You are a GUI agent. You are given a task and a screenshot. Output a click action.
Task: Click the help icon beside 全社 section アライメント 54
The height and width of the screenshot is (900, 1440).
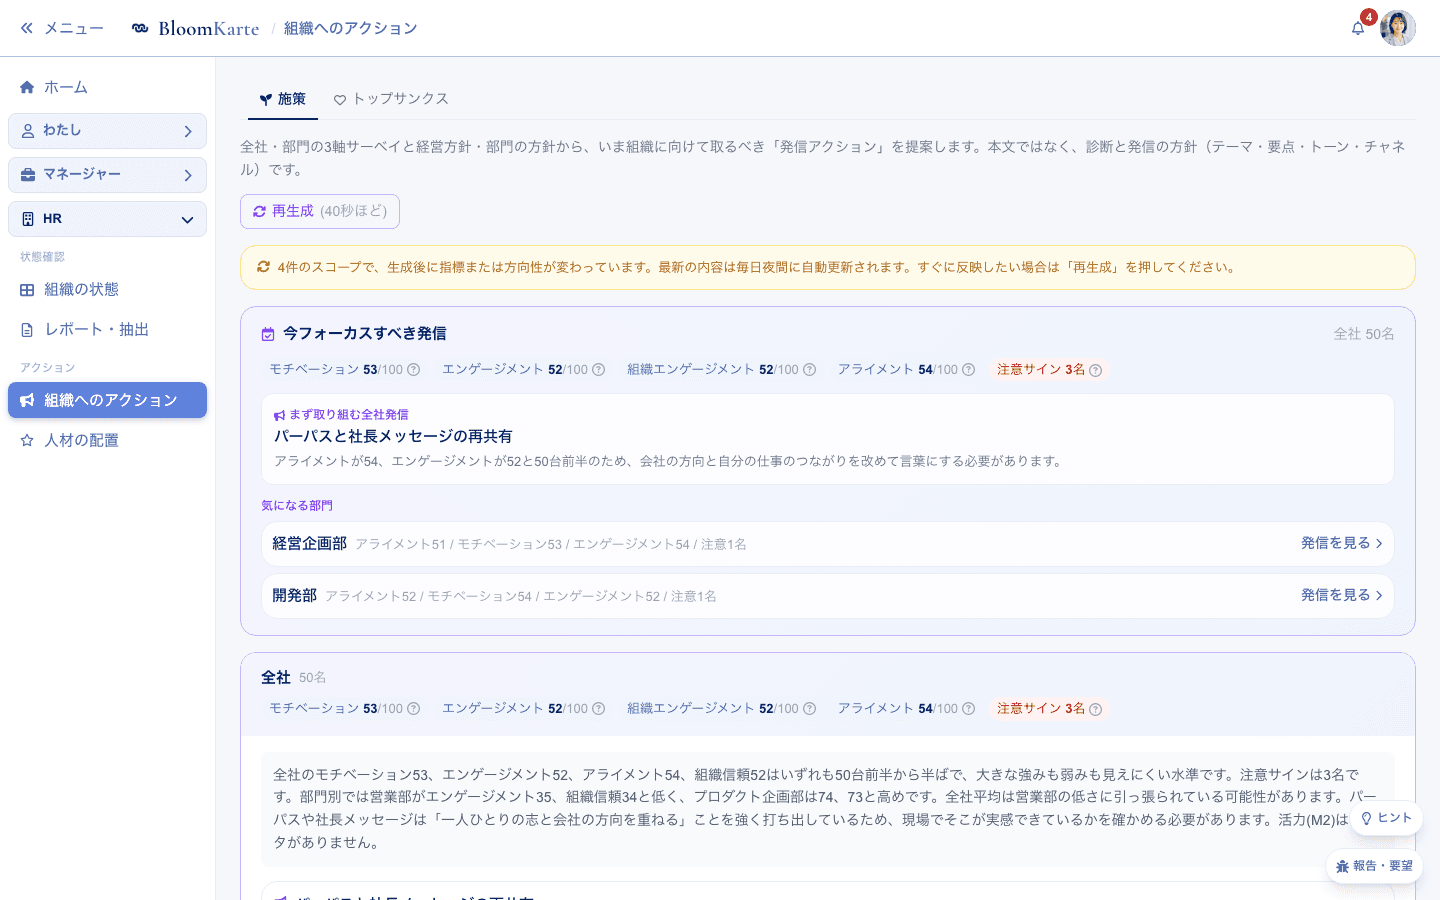coord(968,709)
